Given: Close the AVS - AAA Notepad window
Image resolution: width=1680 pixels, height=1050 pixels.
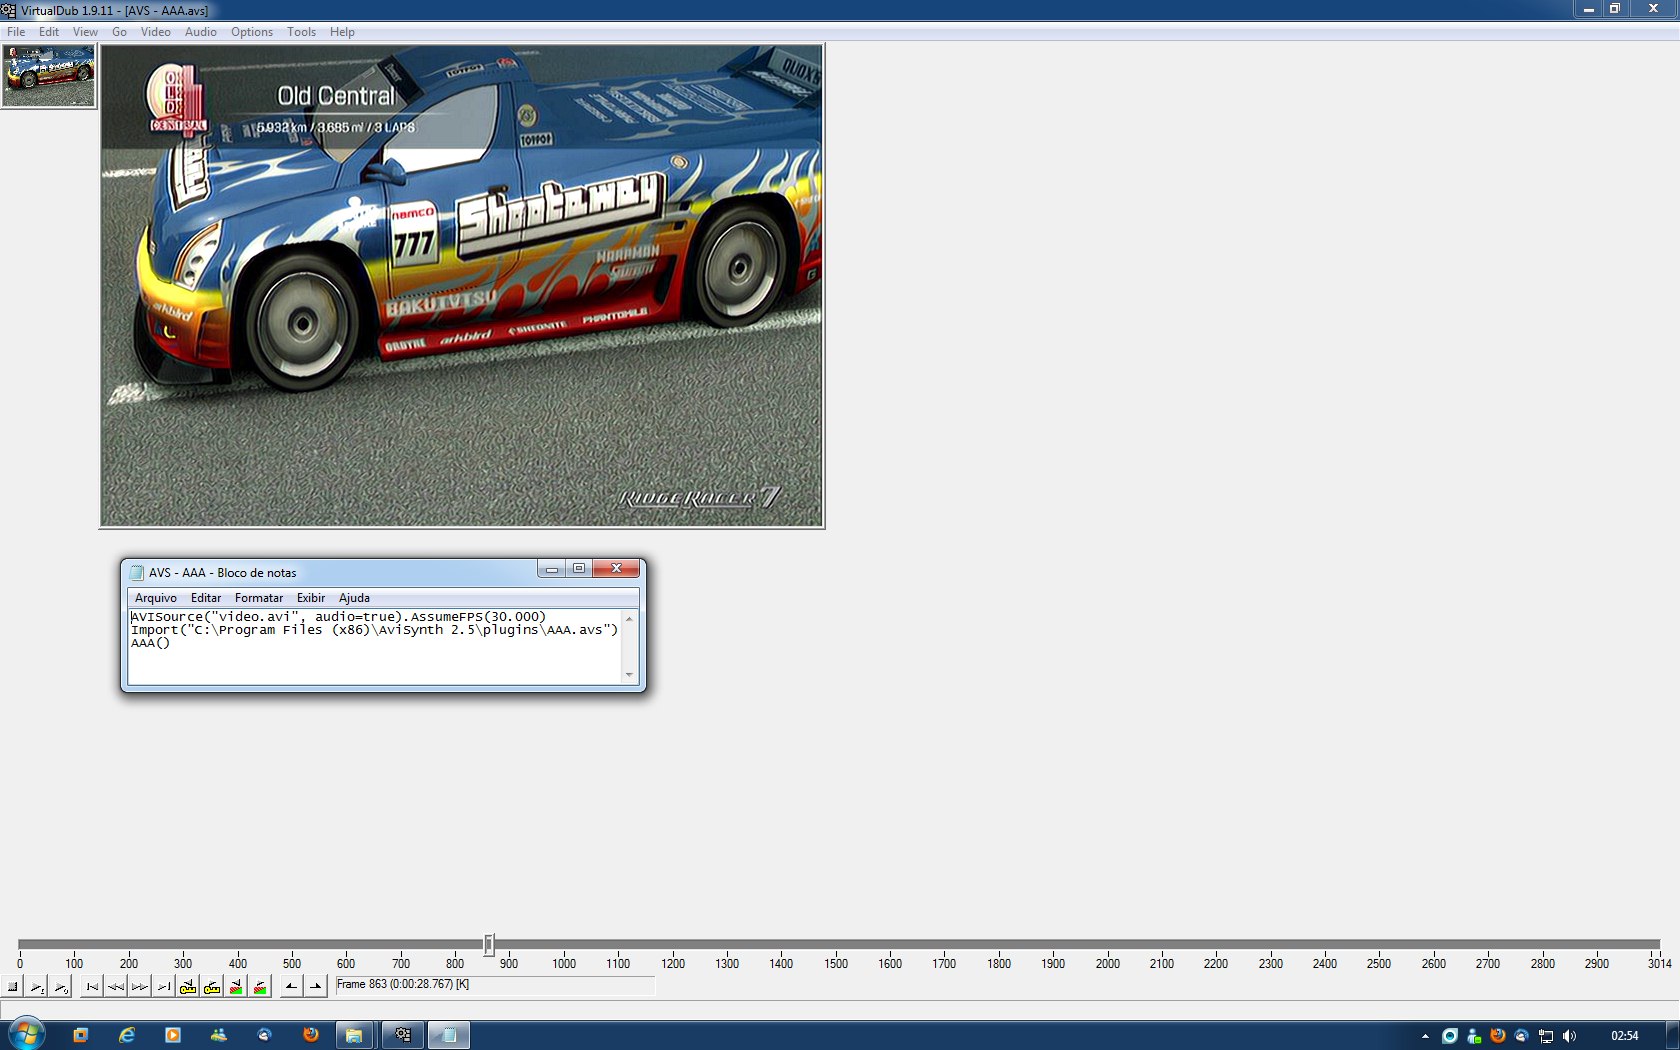Looking at the screenshot, I should click(616, 569).
